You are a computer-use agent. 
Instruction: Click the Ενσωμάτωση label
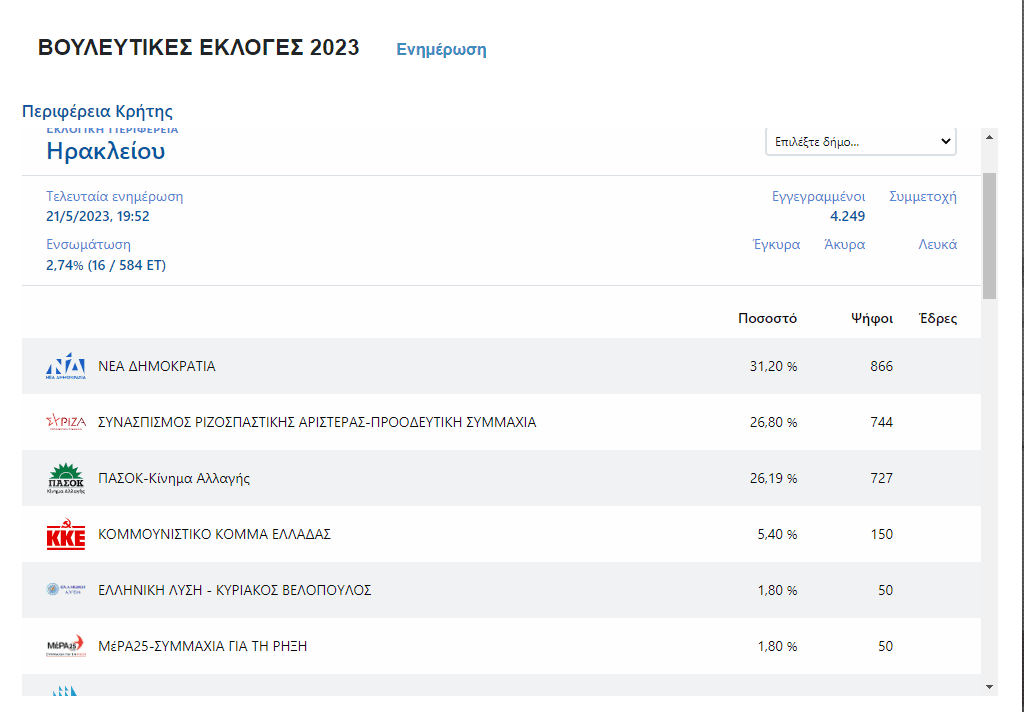[88, 245]
